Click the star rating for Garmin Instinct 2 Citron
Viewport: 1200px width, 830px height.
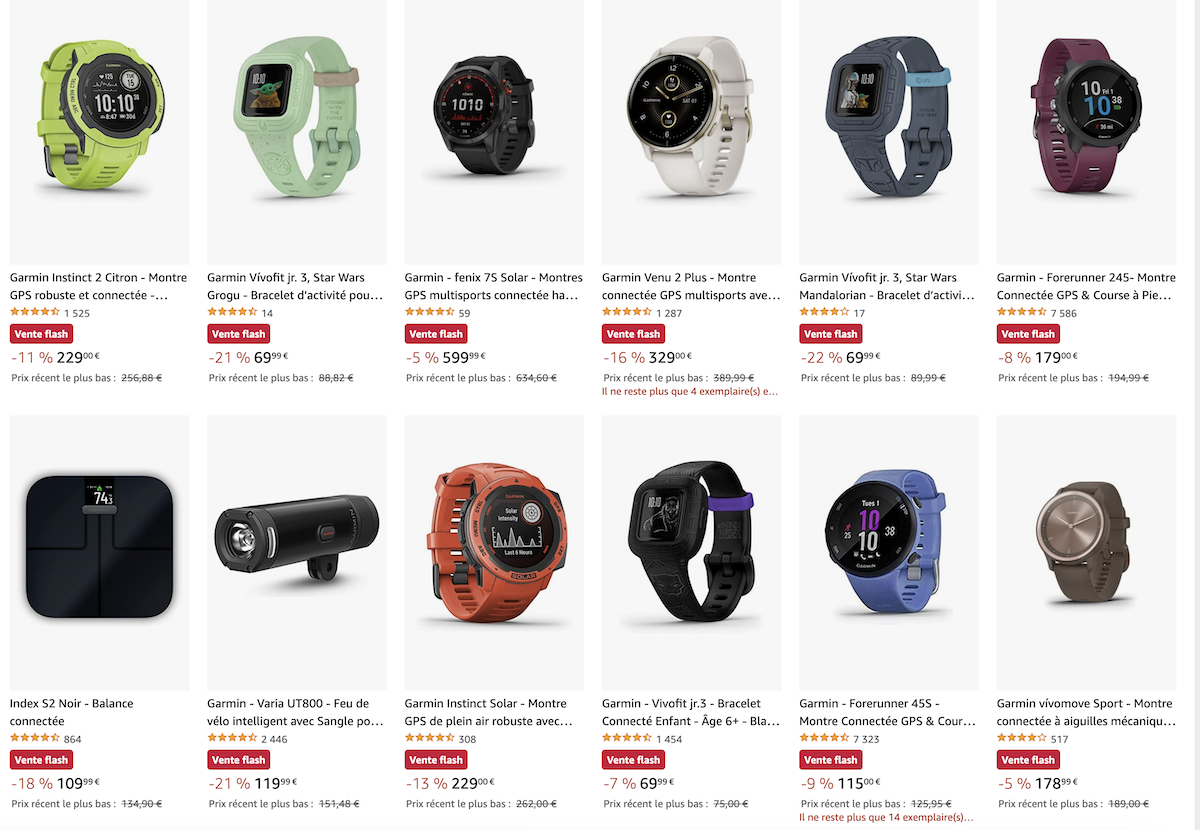[34, 312]
